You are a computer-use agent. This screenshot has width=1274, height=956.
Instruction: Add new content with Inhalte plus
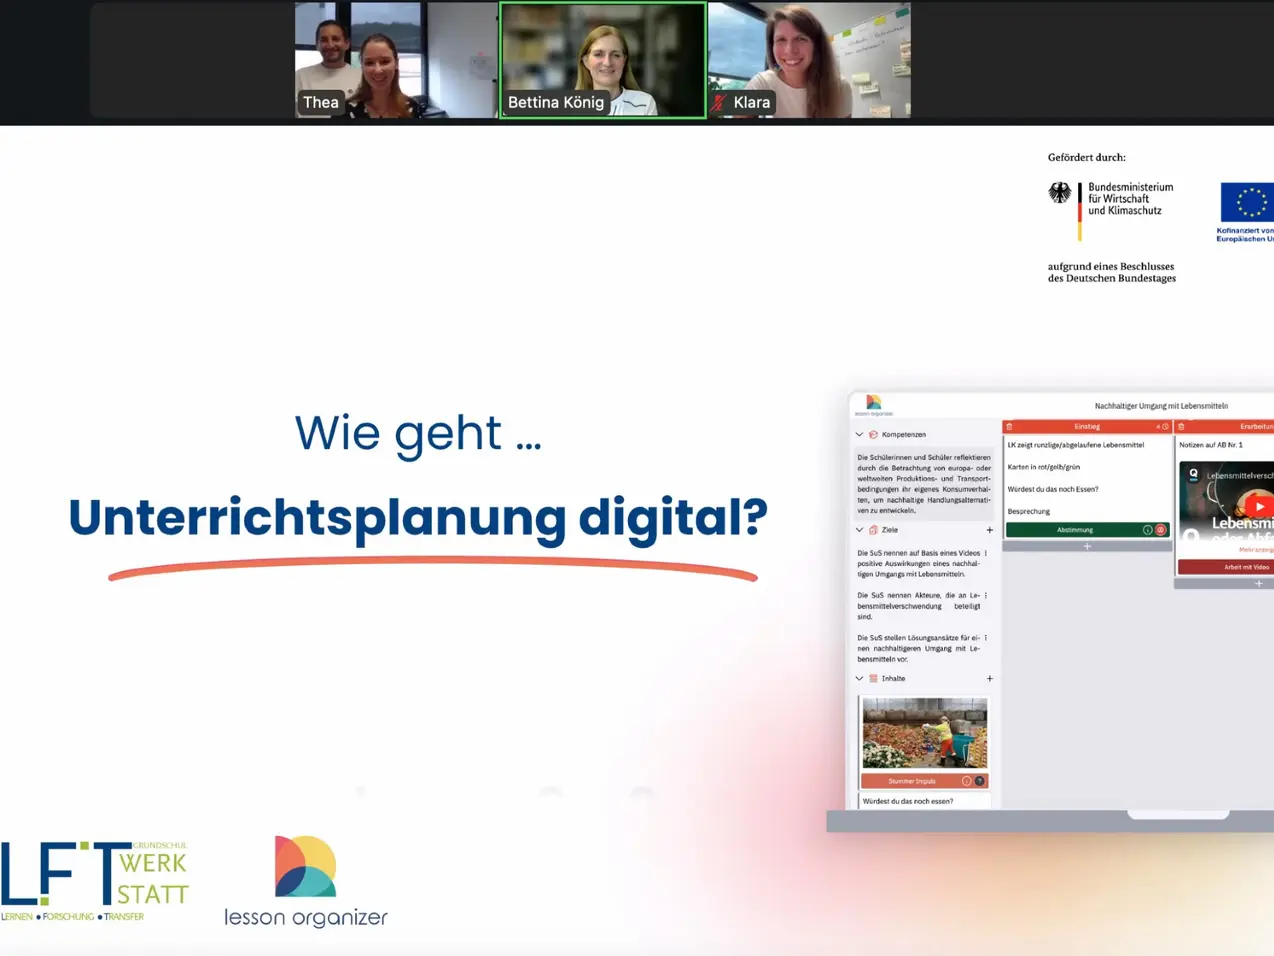click(x=990, y=679)
